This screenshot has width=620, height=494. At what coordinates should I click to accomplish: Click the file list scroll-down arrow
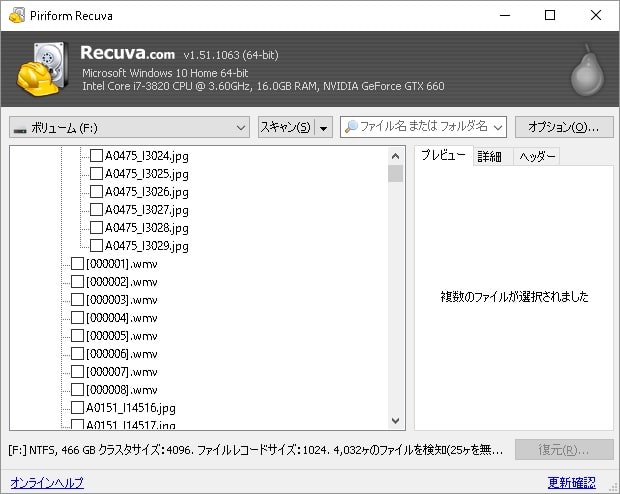[x=395, y=420]
